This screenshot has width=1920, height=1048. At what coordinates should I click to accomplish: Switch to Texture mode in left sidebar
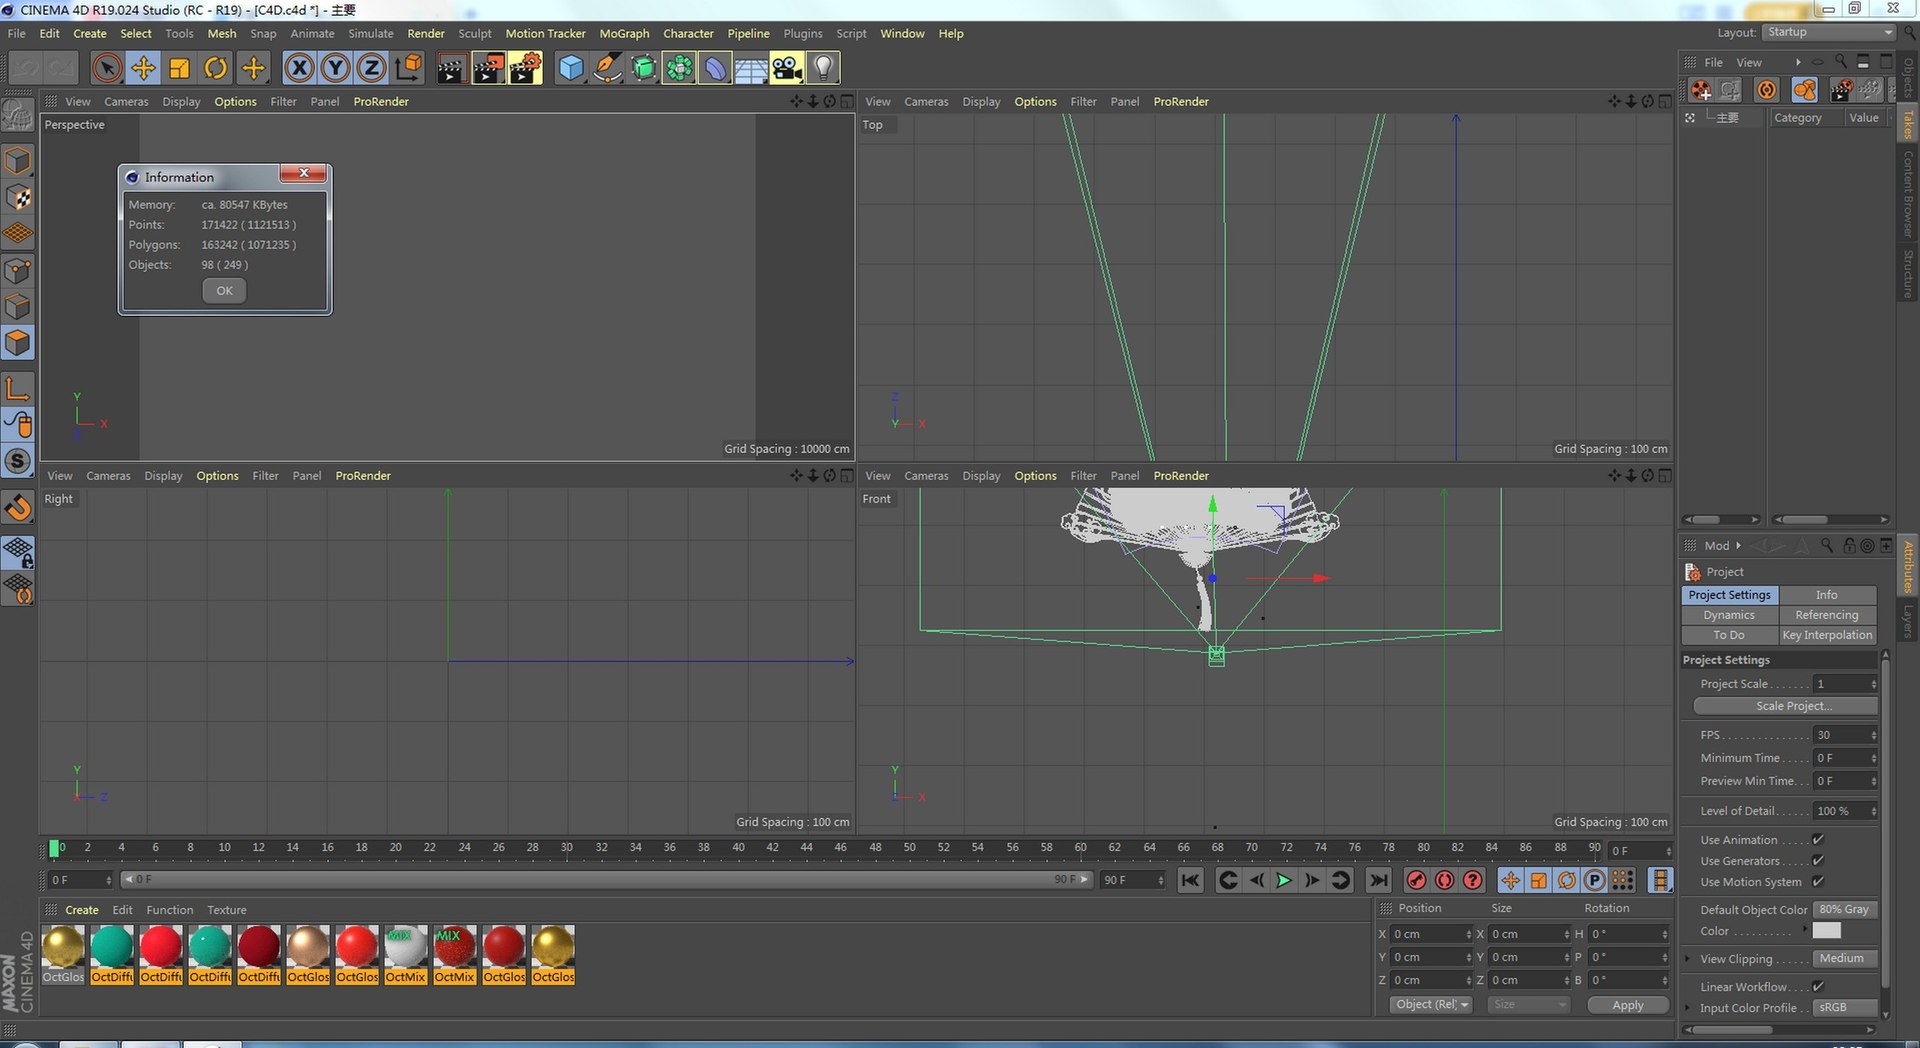click(18, 197)
